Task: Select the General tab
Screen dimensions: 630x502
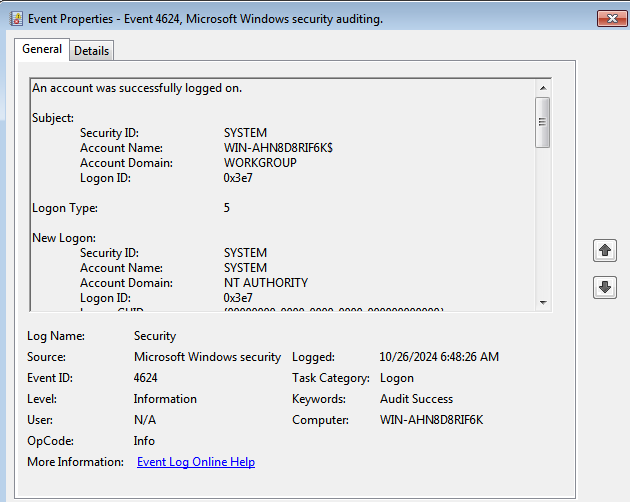Action: tap(42, 49)
